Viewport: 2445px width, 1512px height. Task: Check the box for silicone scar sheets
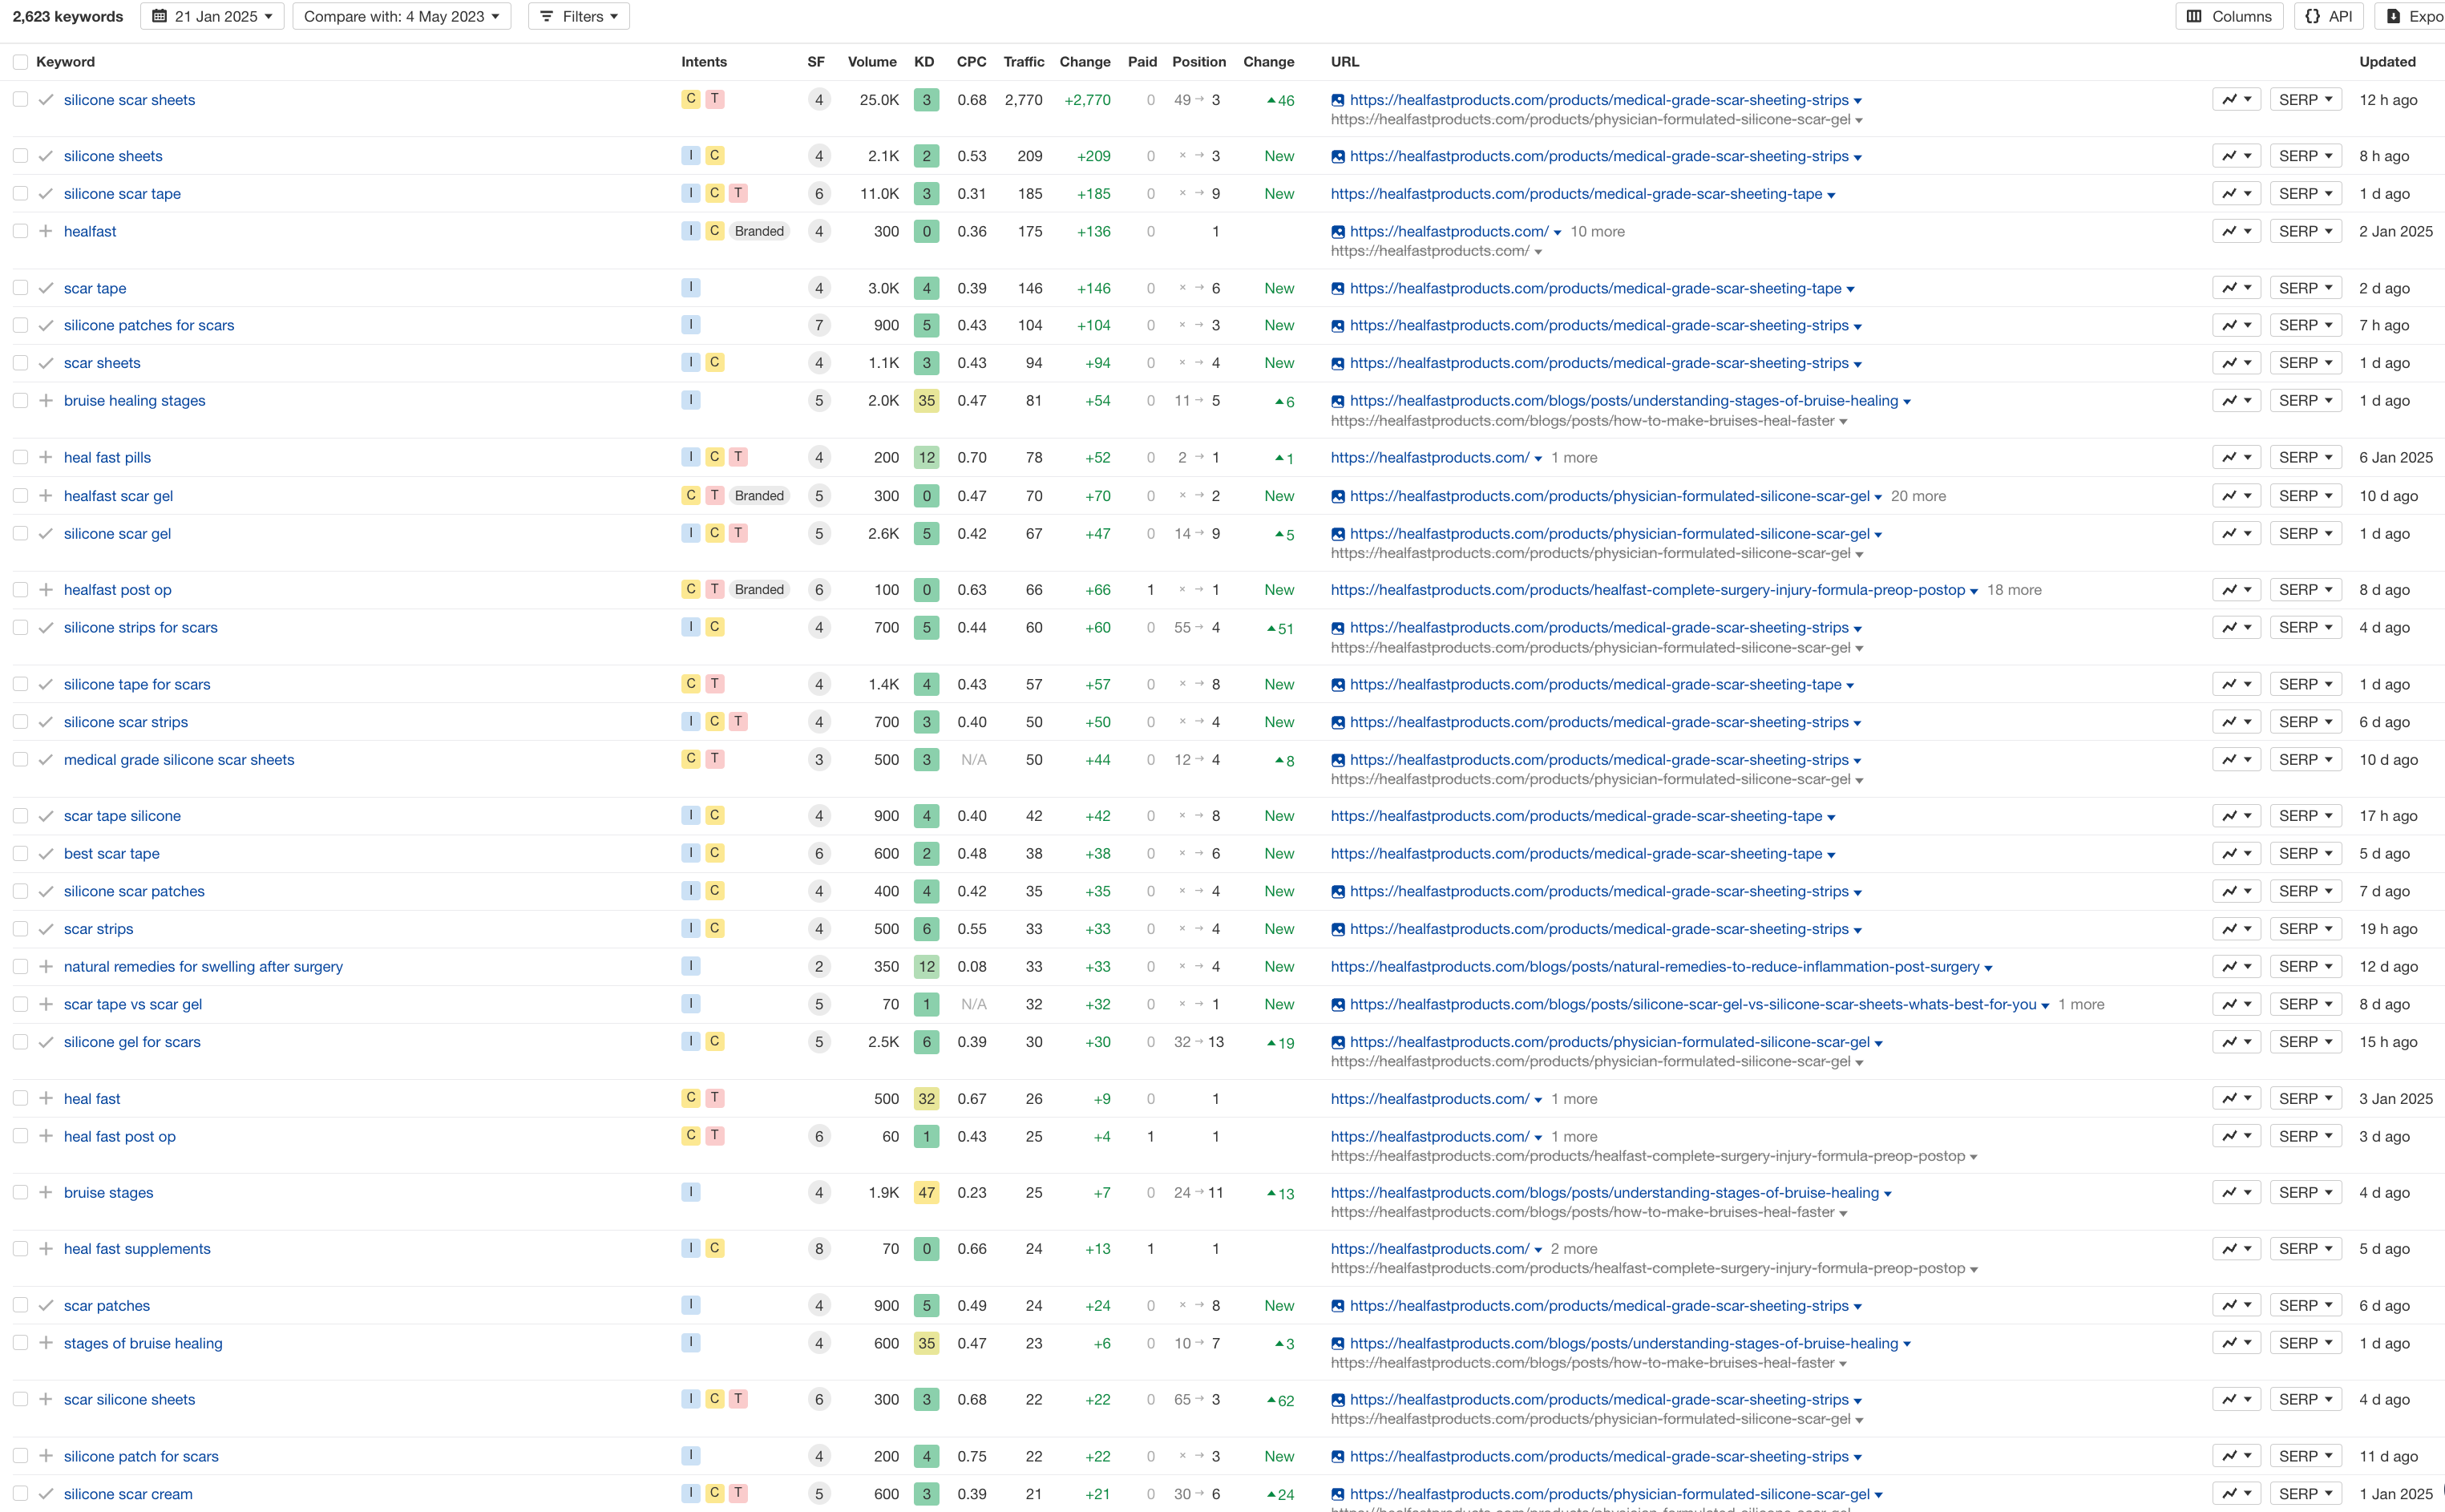pos(20,100)
